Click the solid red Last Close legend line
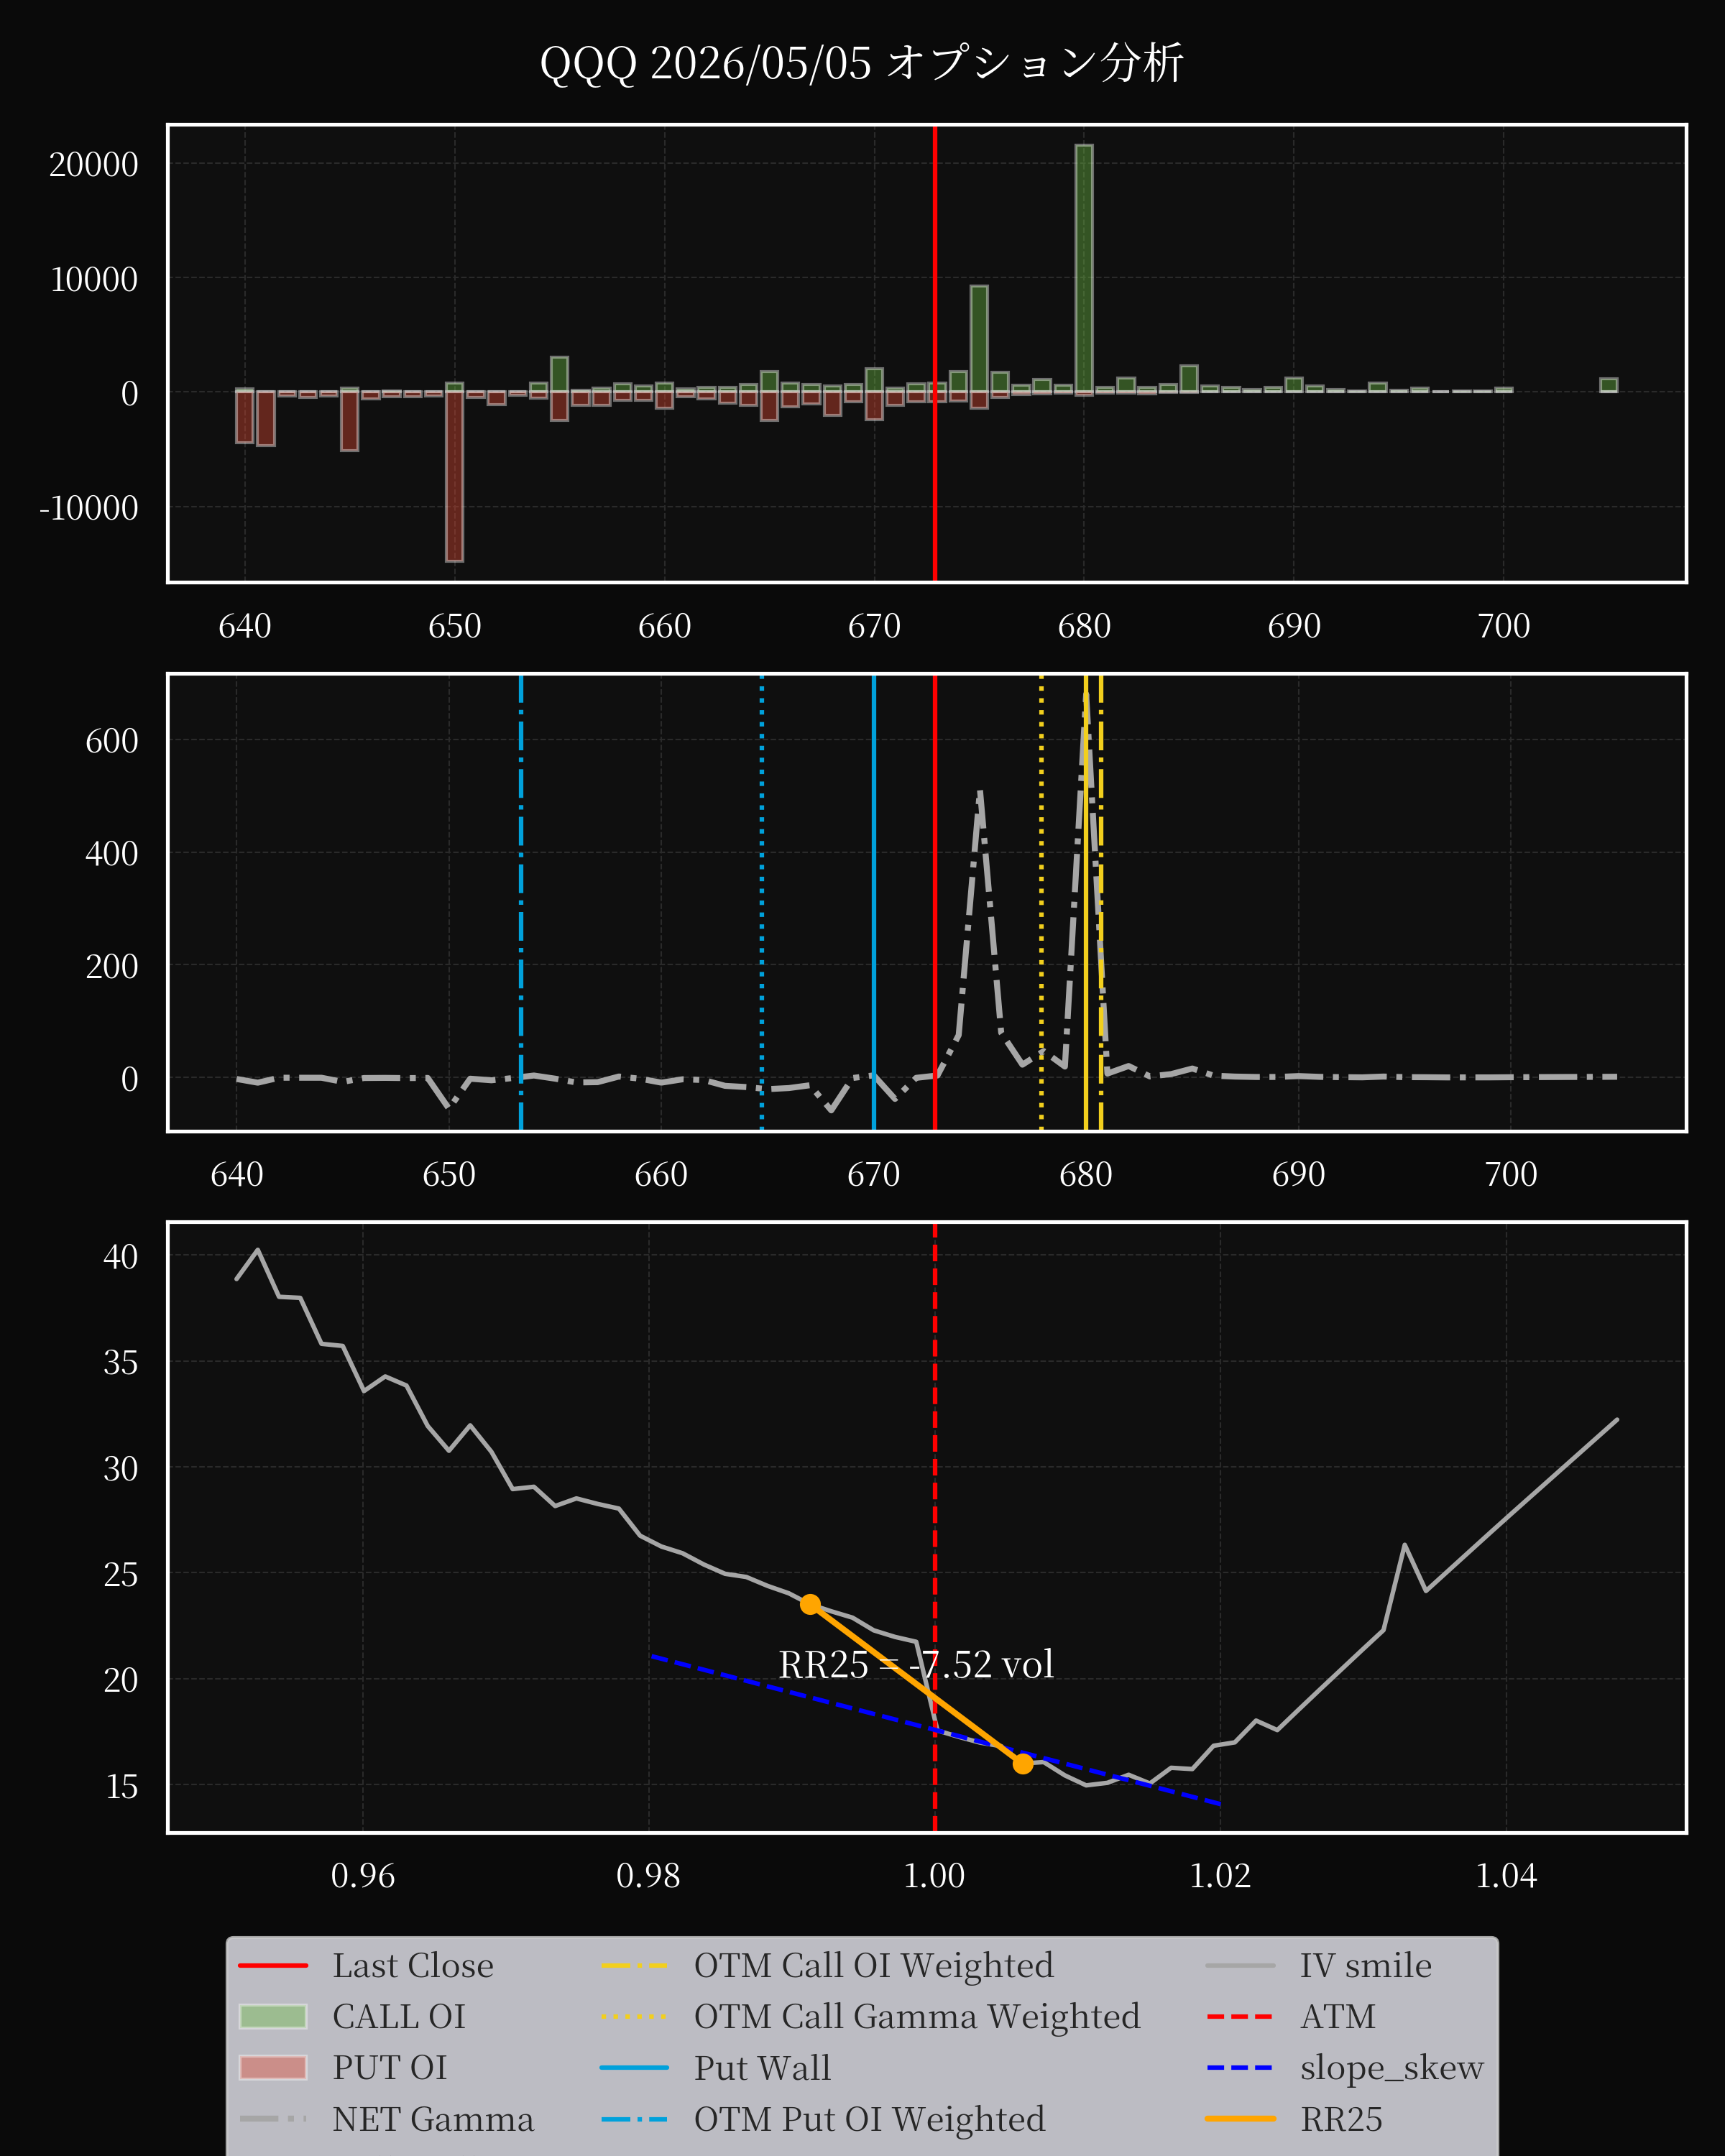 click(273, 1966)
